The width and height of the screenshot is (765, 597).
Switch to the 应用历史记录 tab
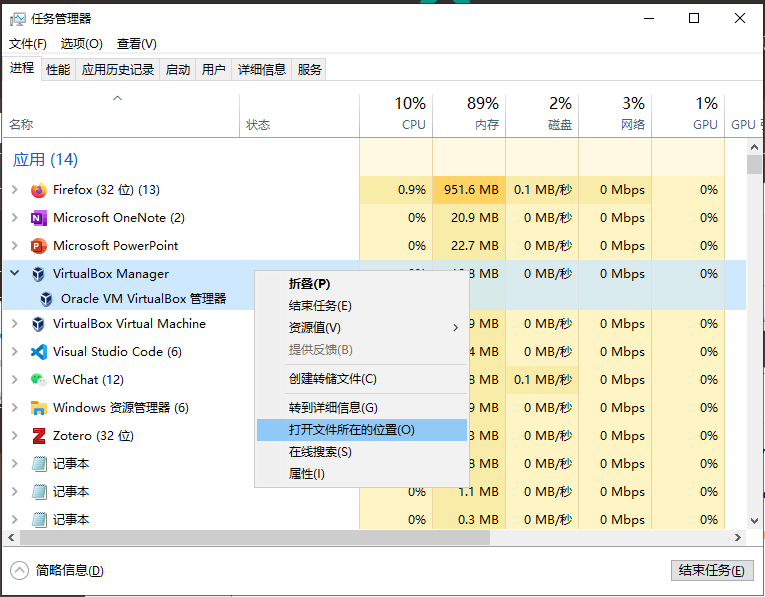tap(118, 70)
